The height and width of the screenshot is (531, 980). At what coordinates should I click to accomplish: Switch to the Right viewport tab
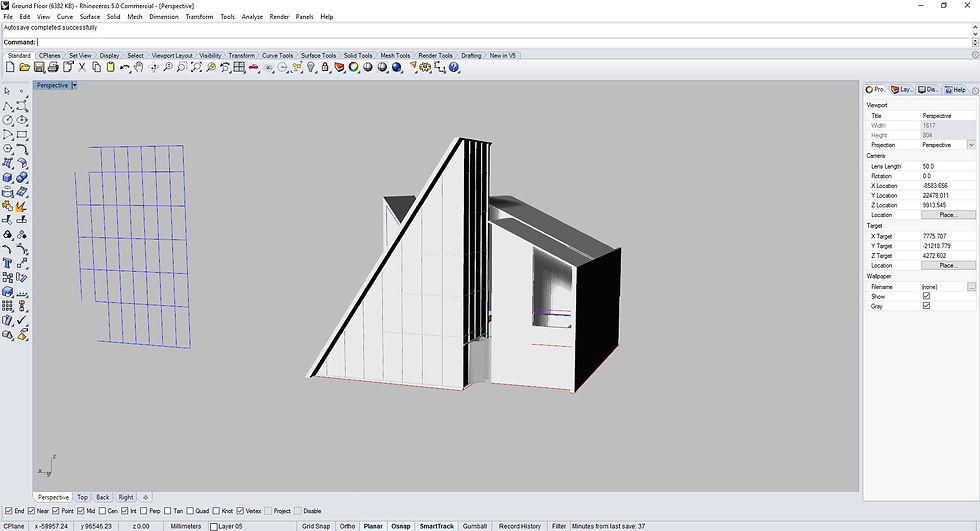point(126,497)
